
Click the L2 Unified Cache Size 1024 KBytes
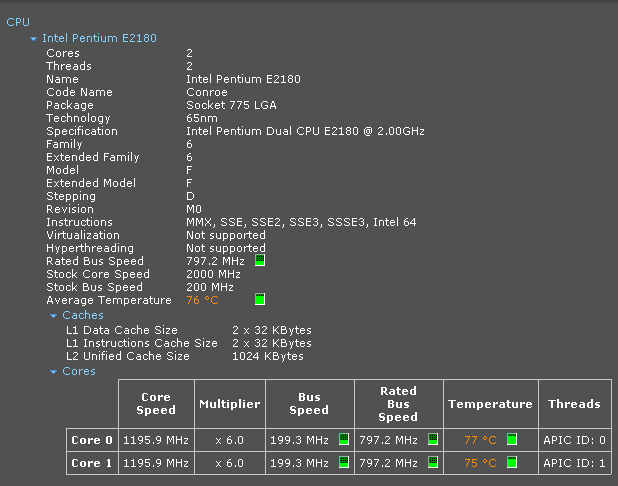tap(268, 356)
